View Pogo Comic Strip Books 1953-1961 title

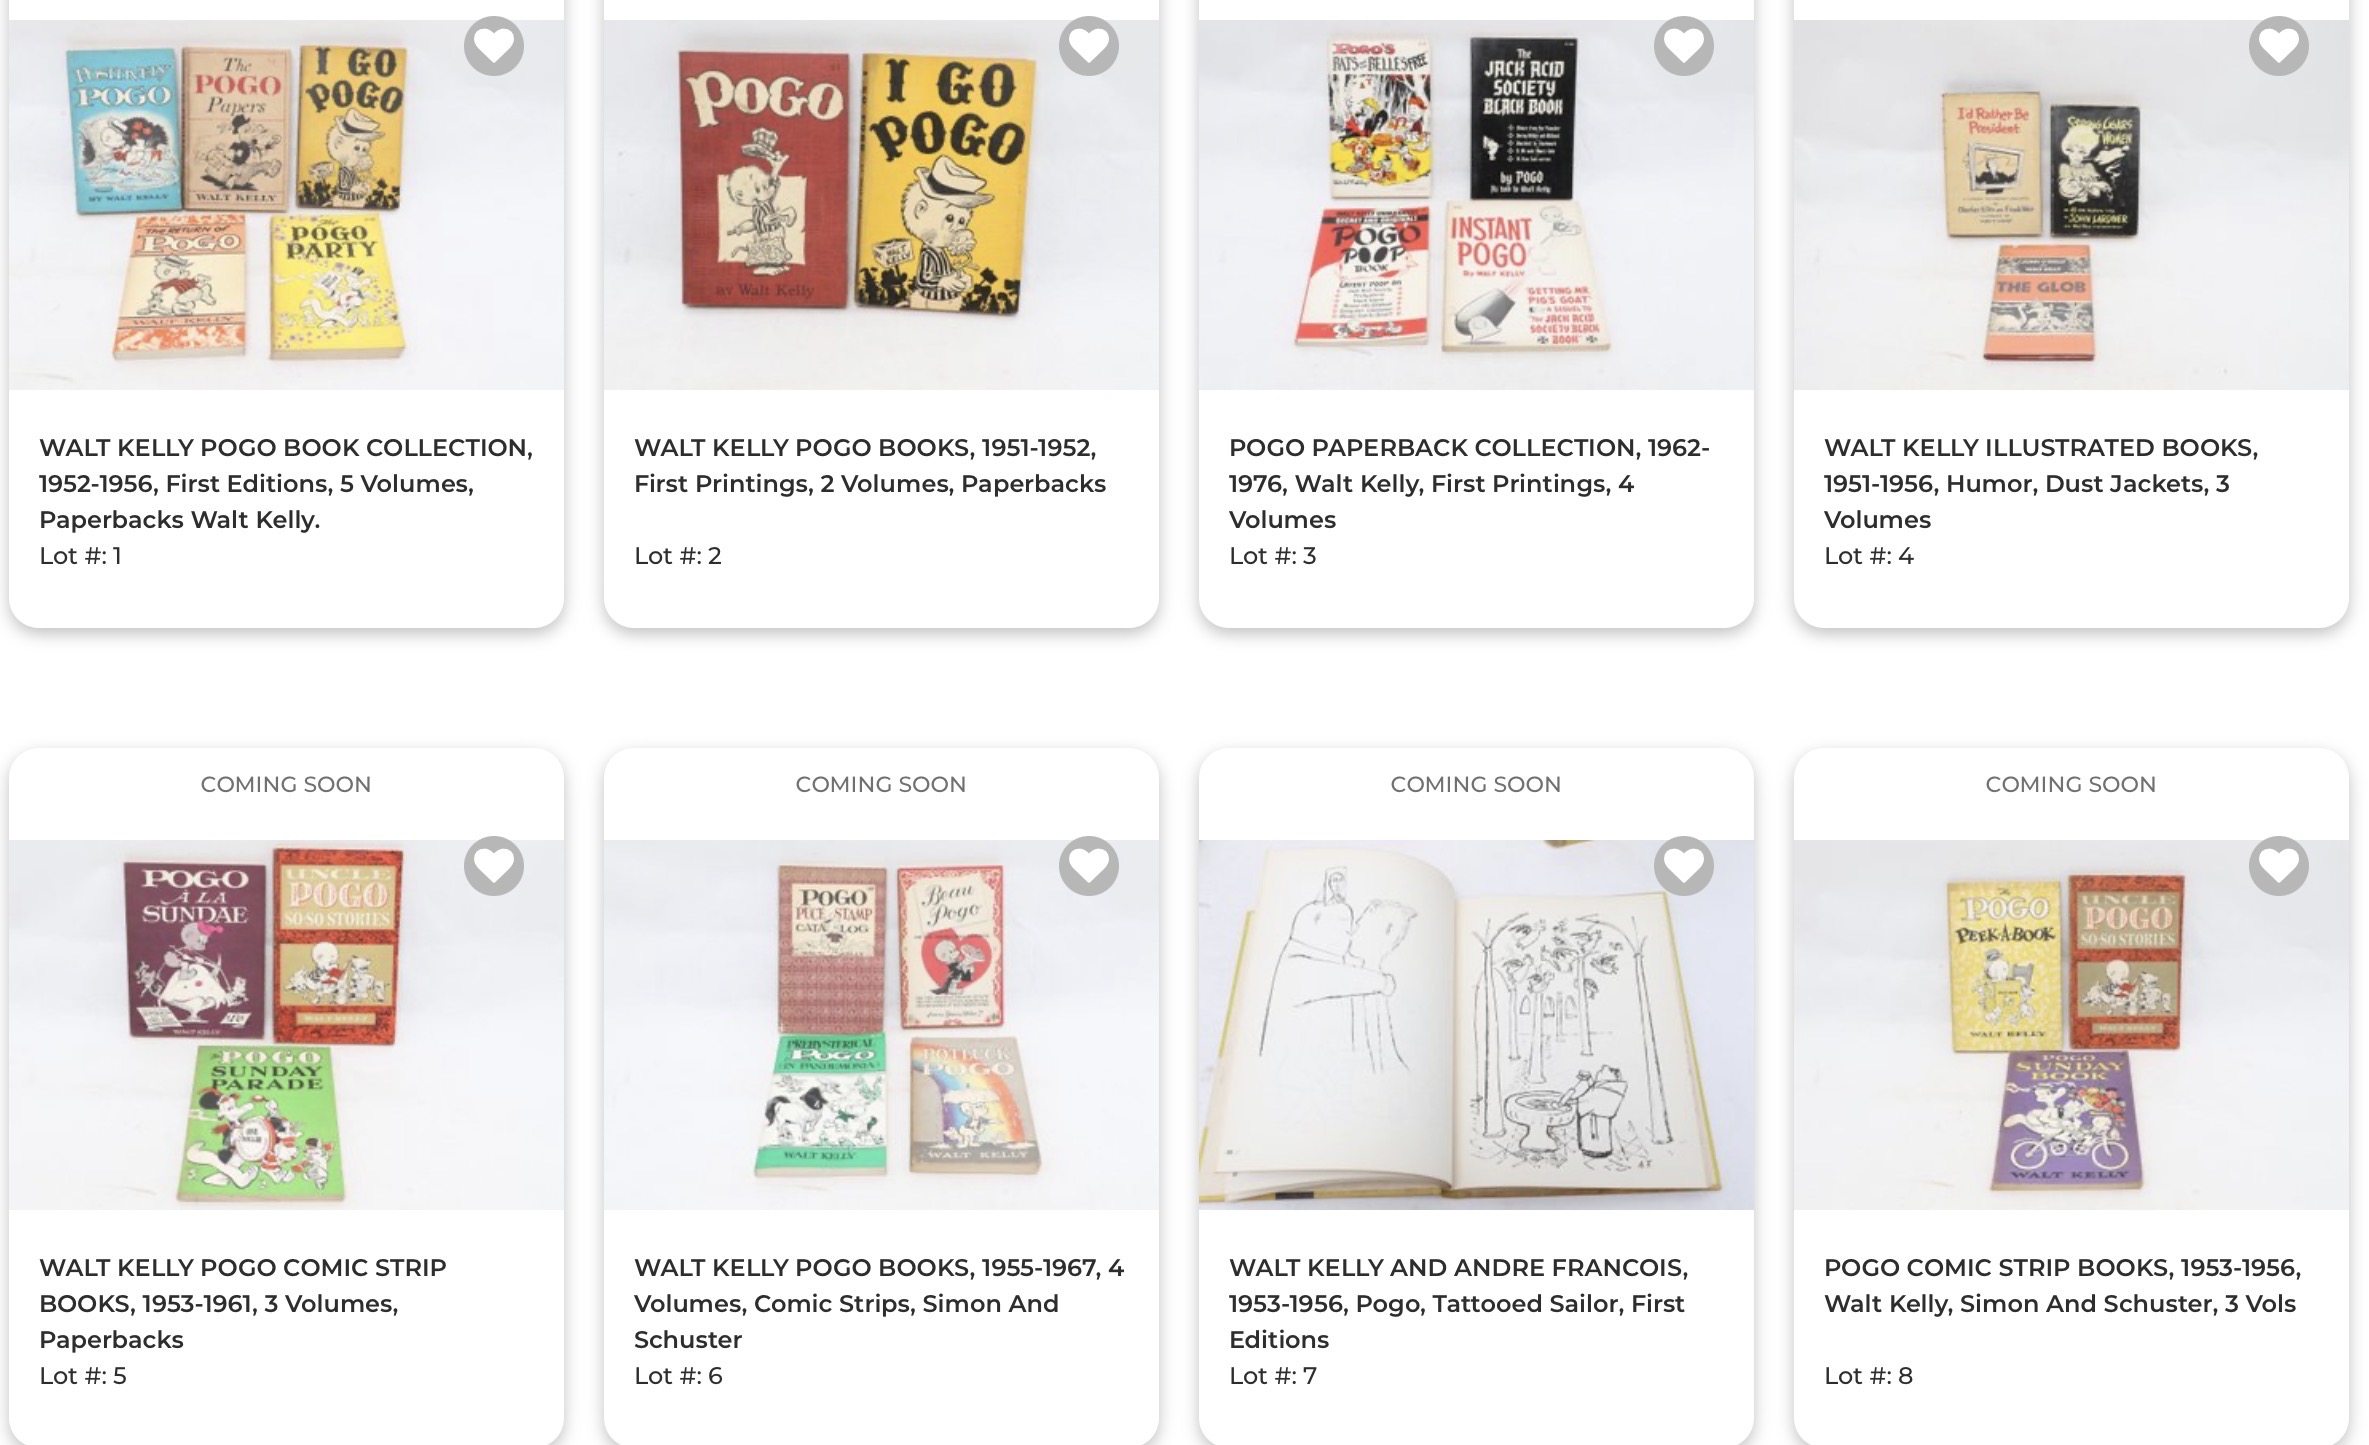click(x=243, y=1303)
